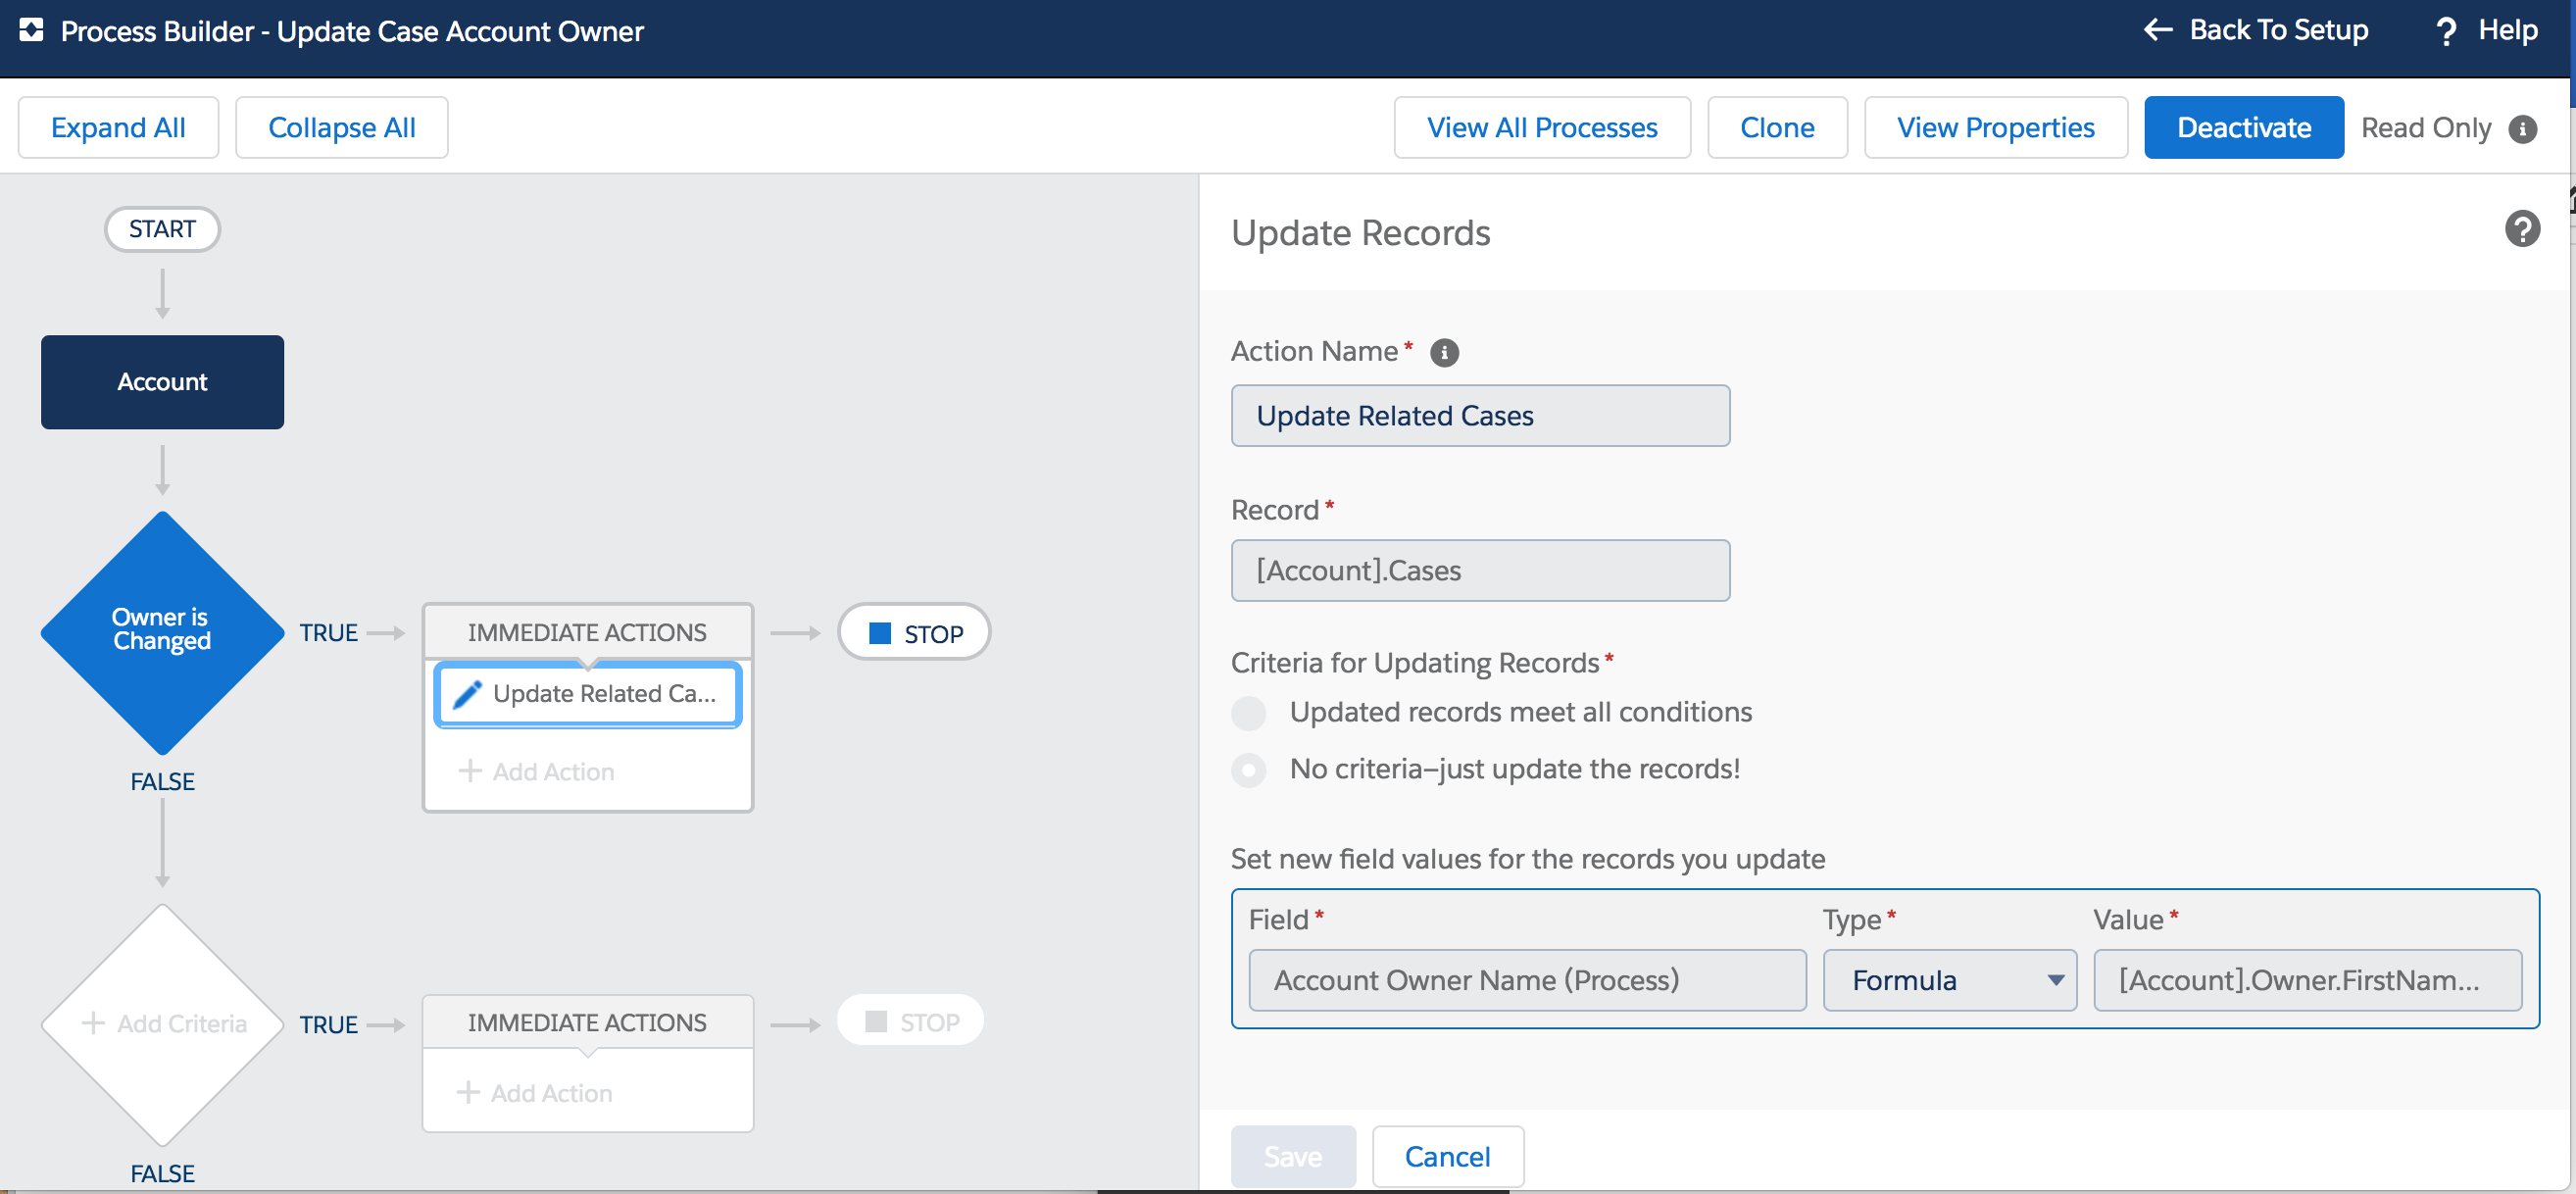Click the Read Only info icon
2576x1194 pixels.
point(2523,129)
